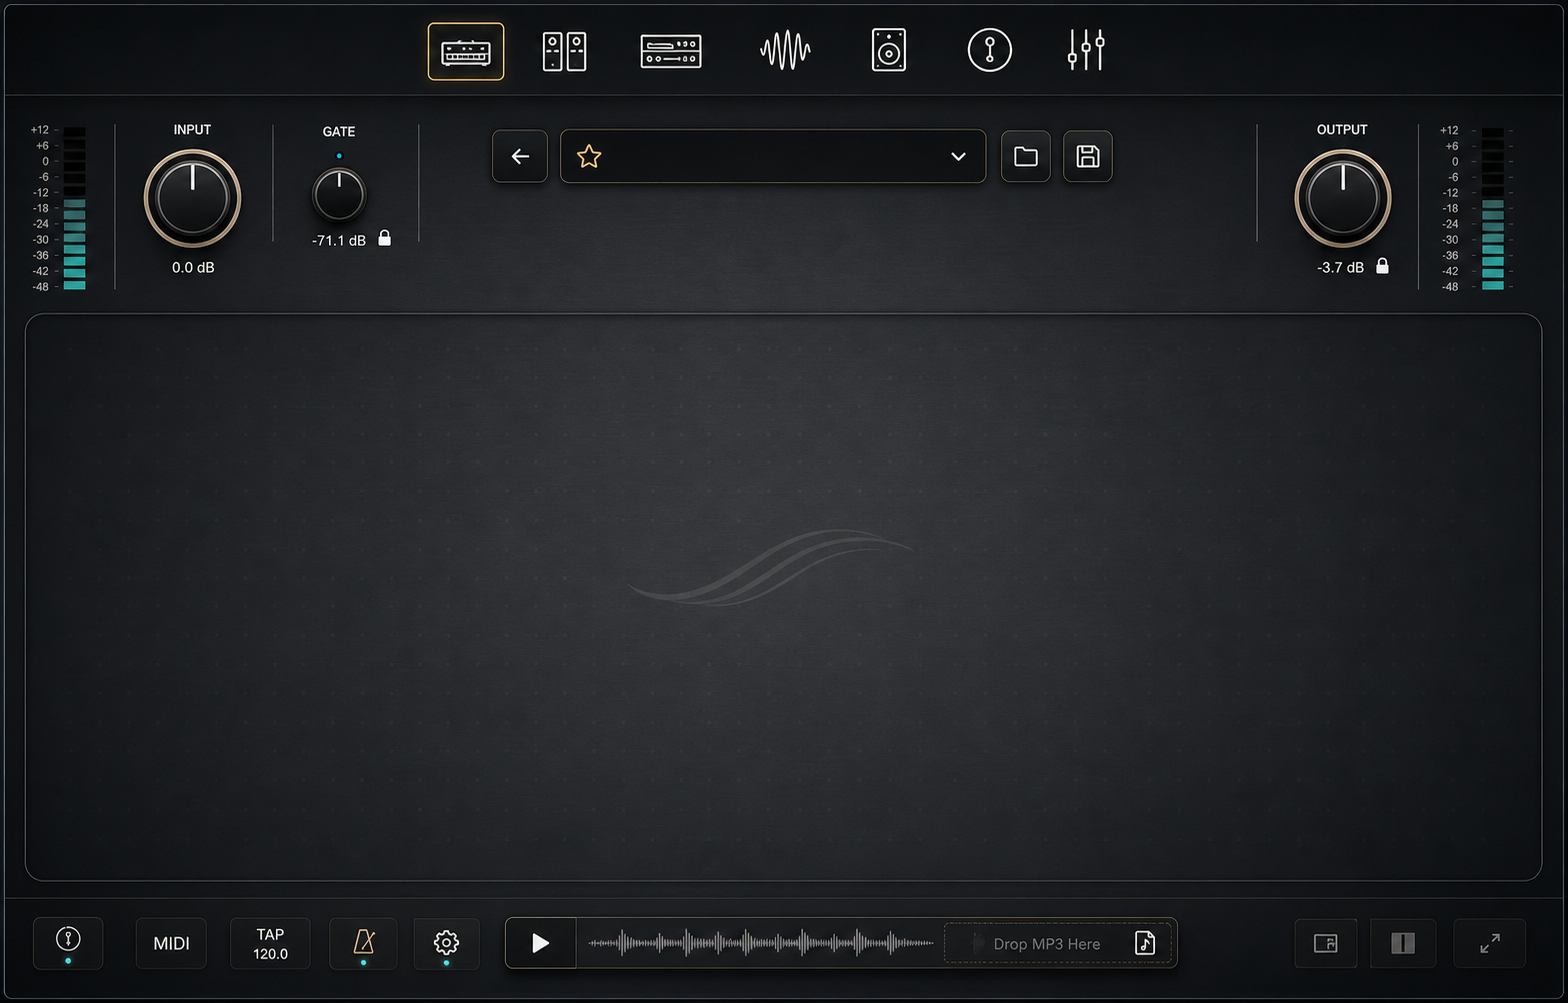
Task: Toggle the metronome
Action: (x=363, y=943)
